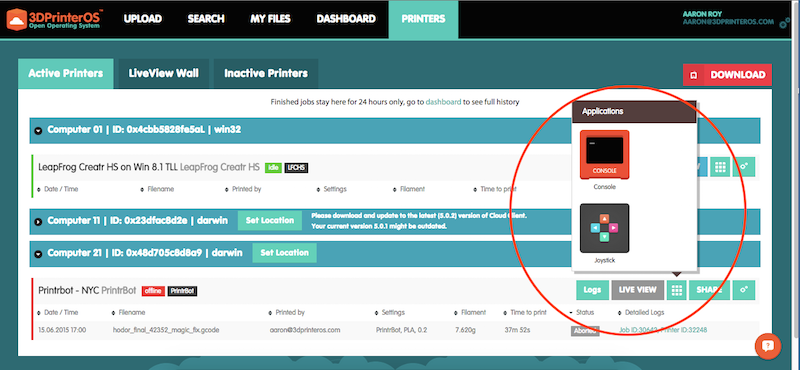
Task: Click SHARE for Printrbot - NYC
Action: [709, 290]
